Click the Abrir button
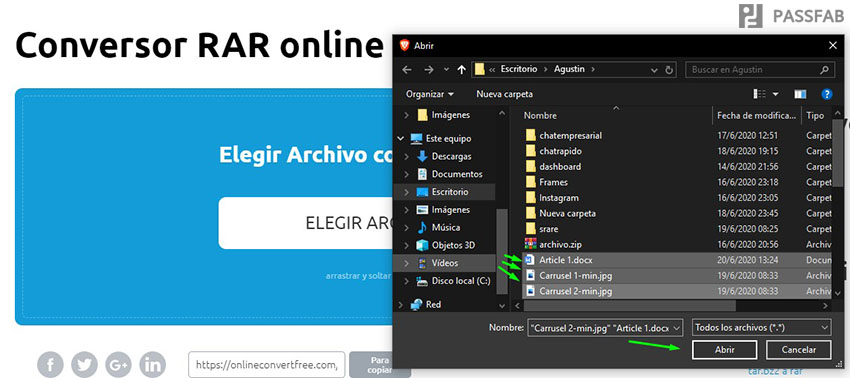Viewport: 850px width, 378px height. coord(724,350)
